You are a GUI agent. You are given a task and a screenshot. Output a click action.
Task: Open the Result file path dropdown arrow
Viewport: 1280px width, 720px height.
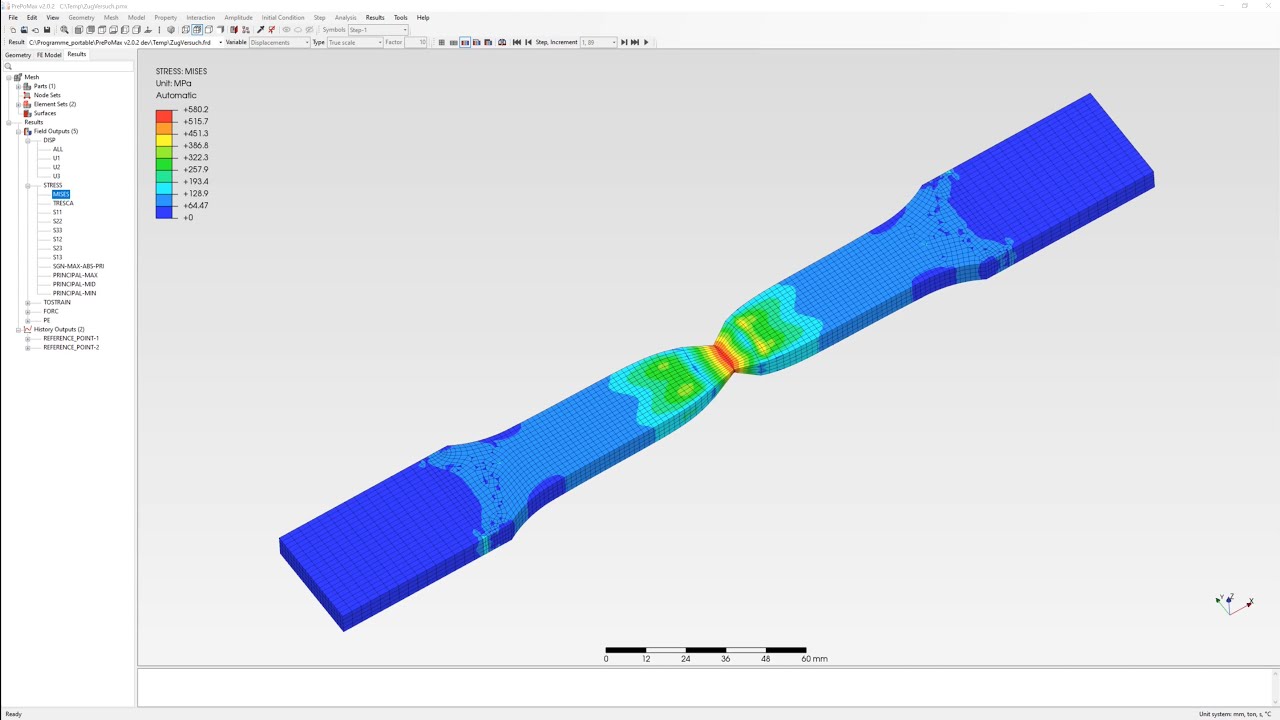click(220, 42)
